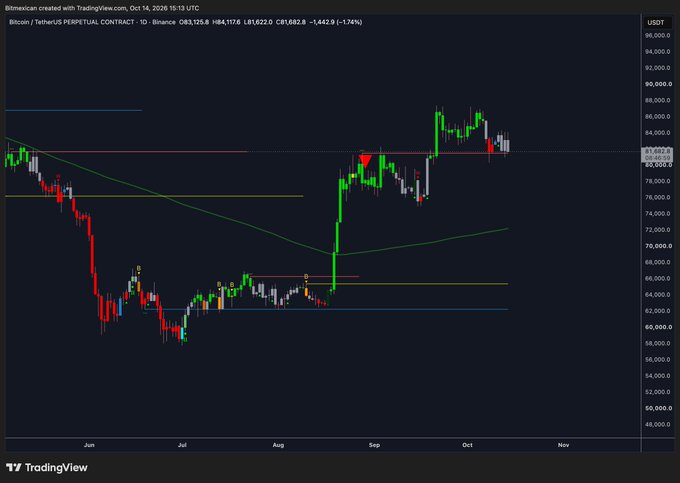Click the 94,000.0 price axis label

657,52
